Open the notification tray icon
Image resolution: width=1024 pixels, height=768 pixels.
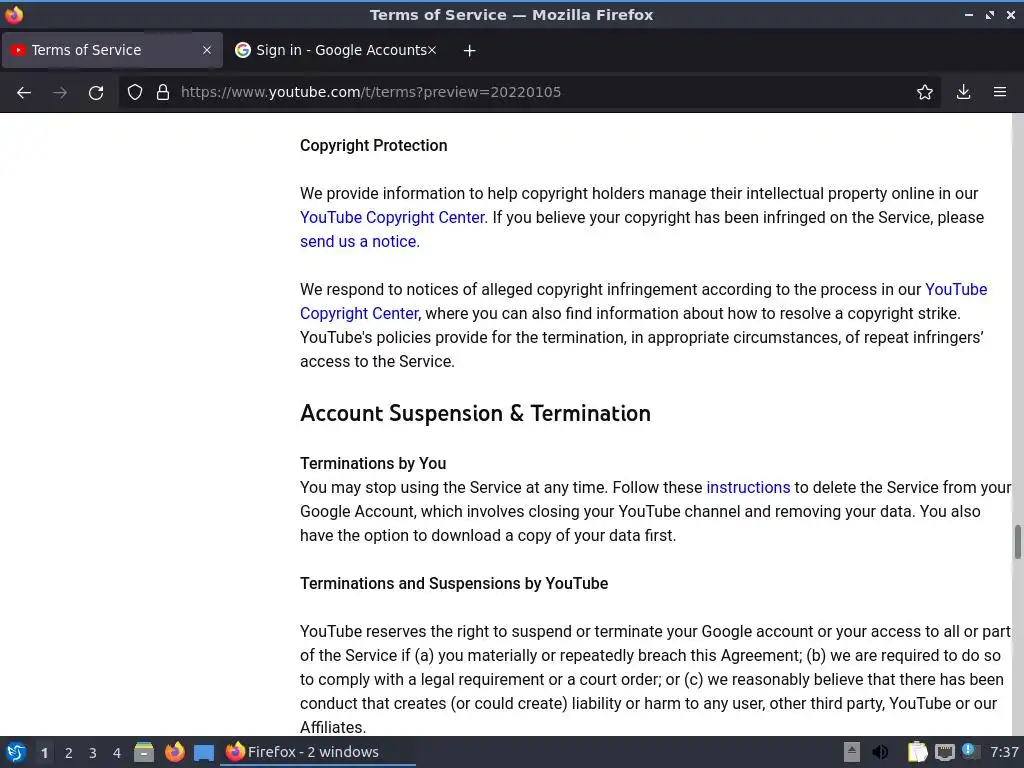[x=970, y=752]
